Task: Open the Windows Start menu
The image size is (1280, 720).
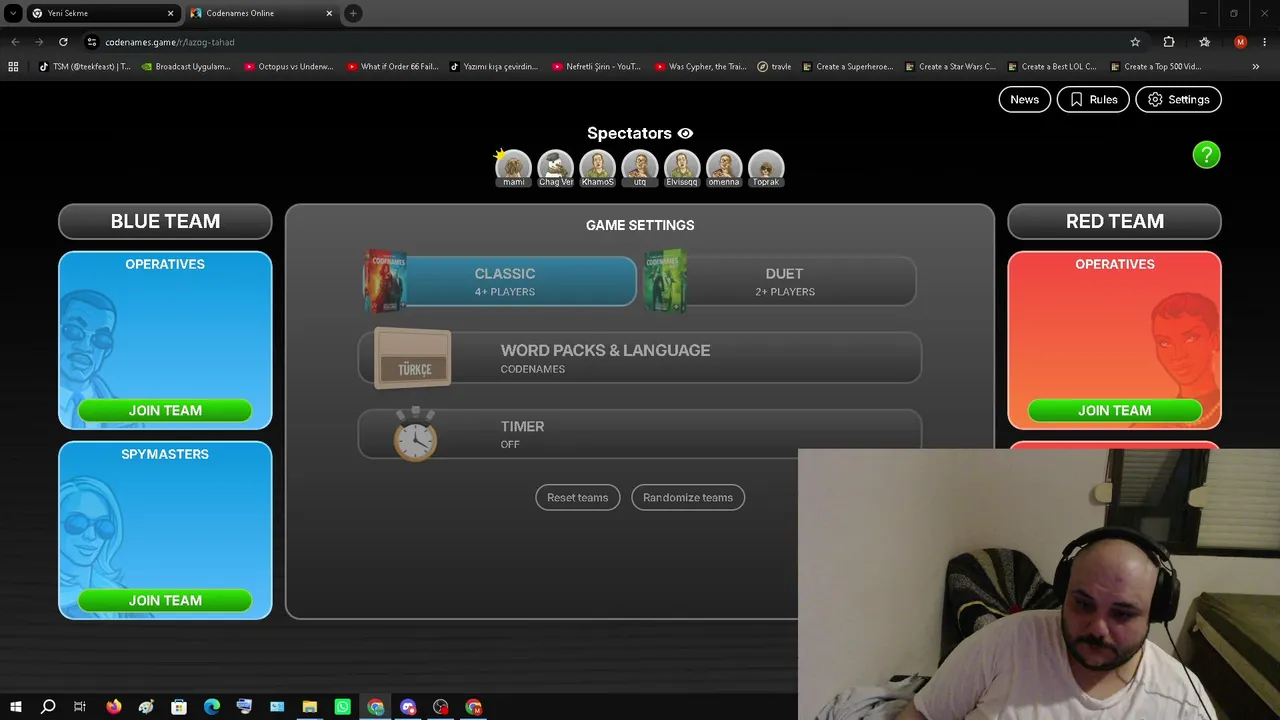Action: [16, 707]
